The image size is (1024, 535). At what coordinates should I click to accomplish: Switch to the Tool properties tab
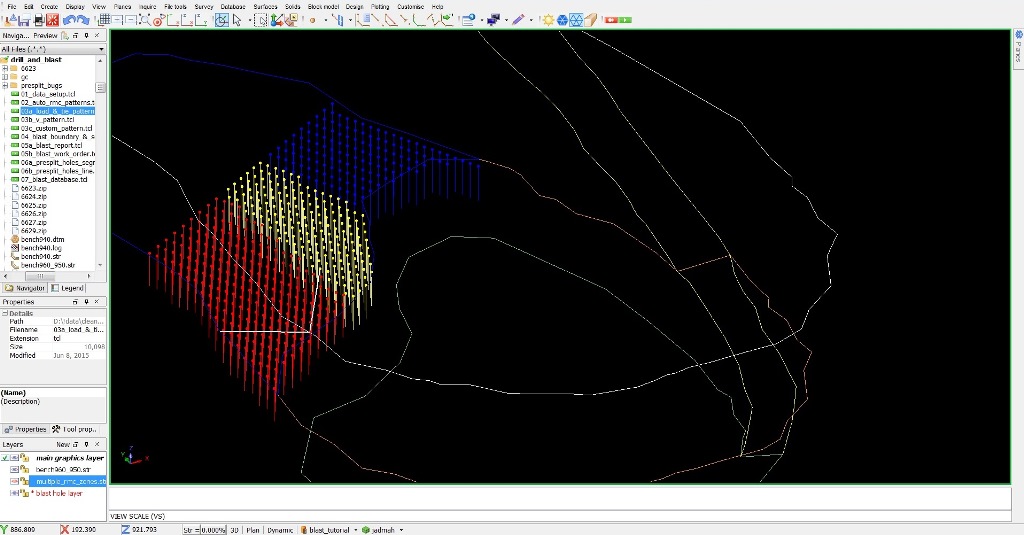point(75,429)
